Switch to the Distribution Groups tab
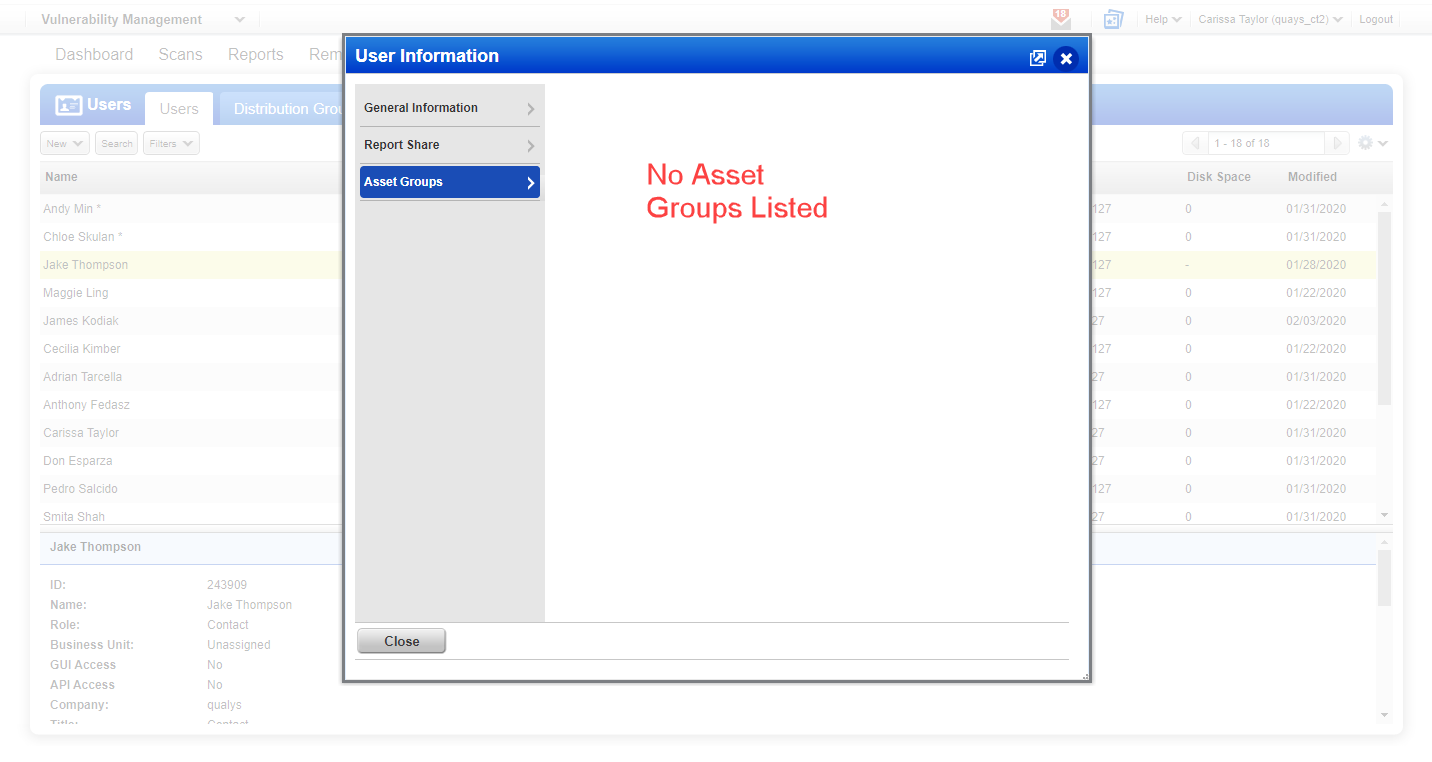The height and width of the screenshot is (762, 1432). pos(289,108)
